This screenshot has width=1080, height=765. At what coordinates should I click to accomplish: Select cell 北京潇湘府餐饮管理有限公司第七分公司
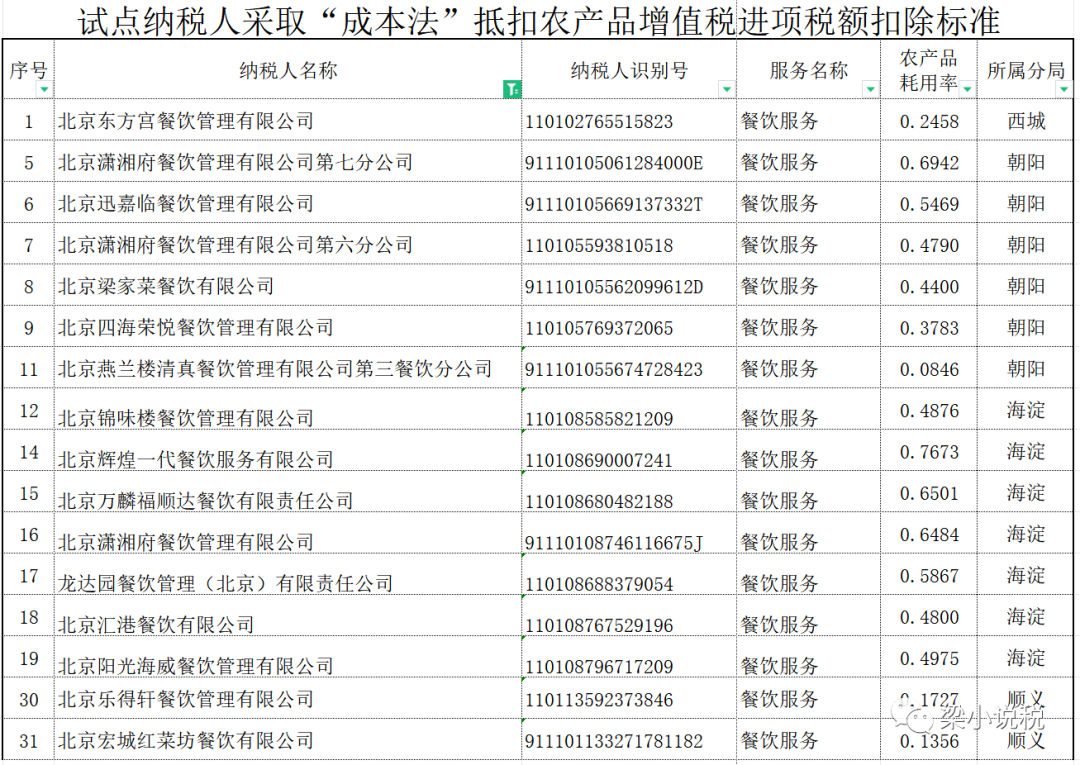click(288, 162)
